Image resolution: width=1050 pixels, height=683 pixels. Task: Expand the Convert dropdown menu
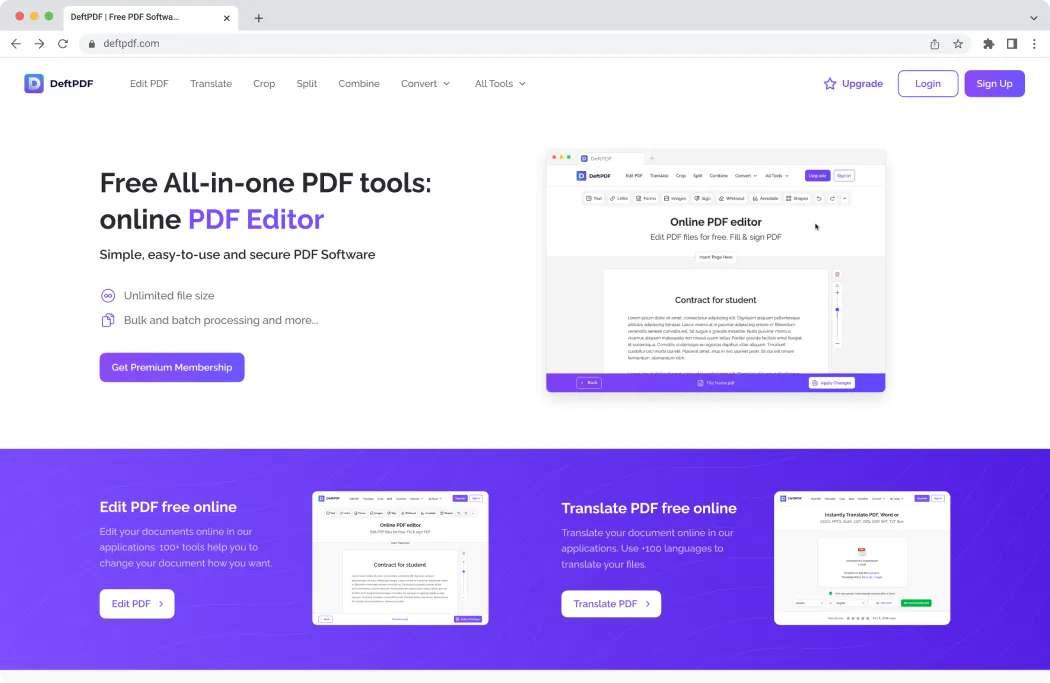click(426, 84)
